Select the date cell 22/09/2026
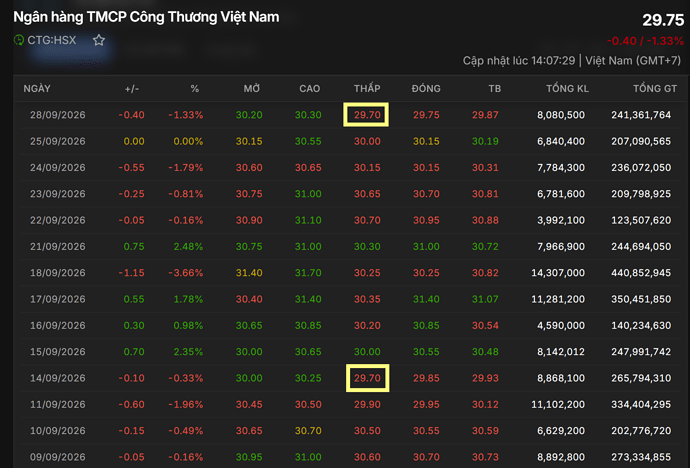Screen dimensions: 690x468 58,220
